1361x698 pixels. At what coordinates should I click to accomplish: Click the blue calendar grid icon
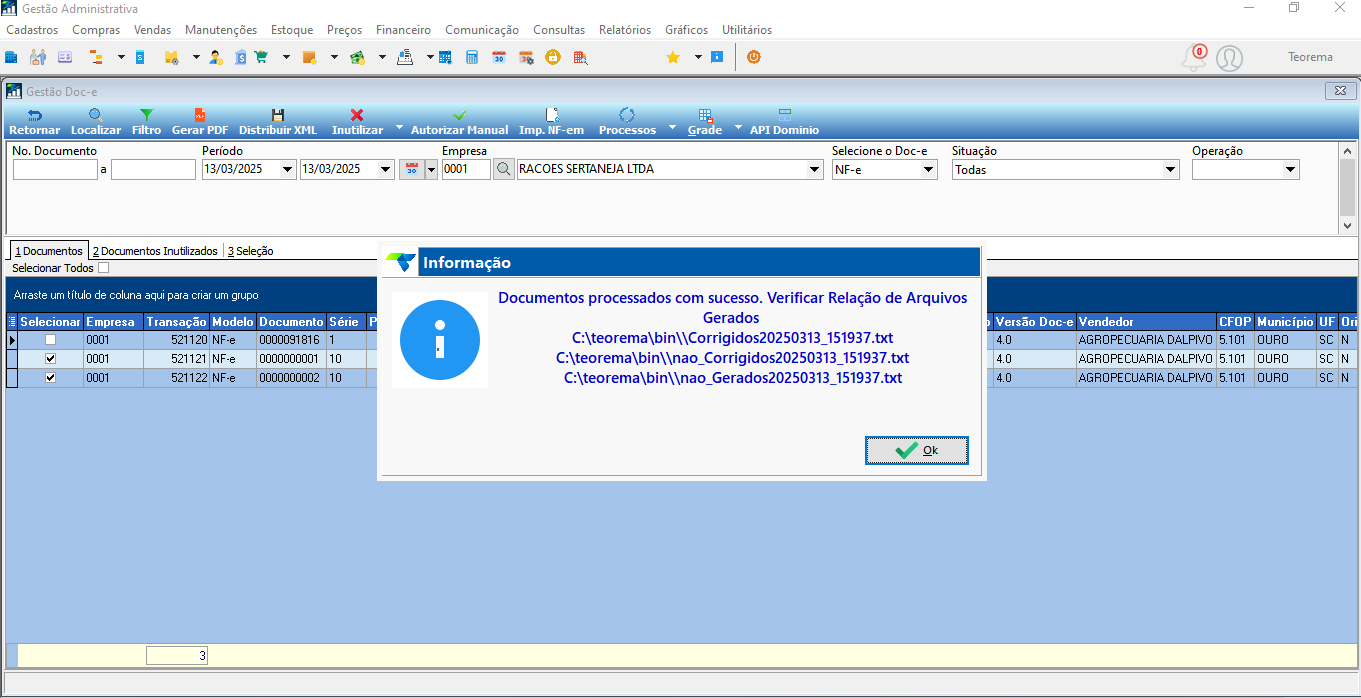coord(445,57)
